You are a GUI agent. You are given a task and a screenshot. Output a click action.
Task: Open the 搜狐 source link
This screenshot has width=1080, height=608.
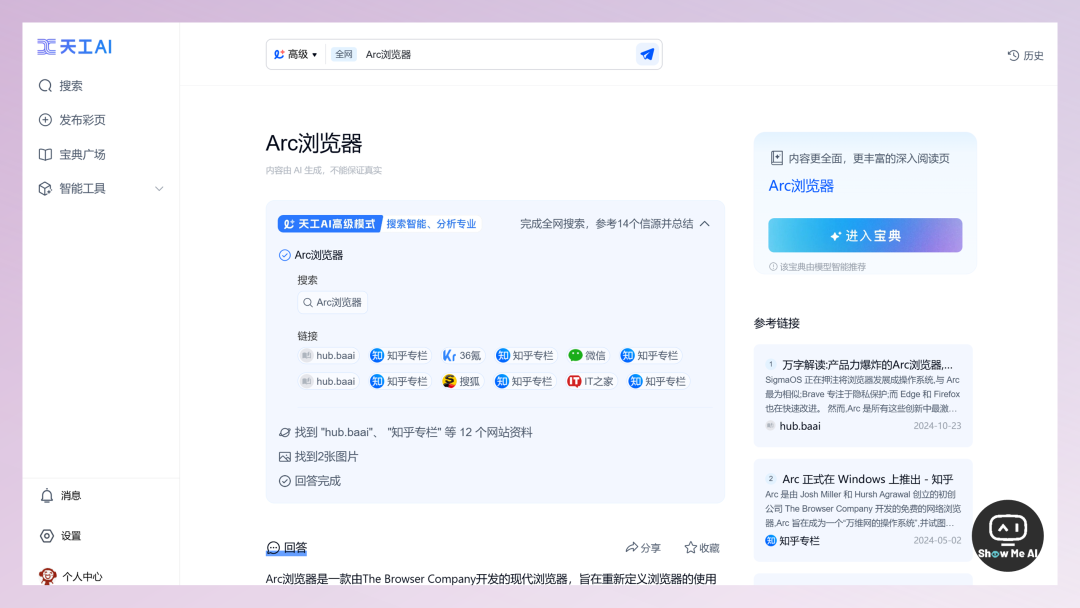click(x=461, y=381)
